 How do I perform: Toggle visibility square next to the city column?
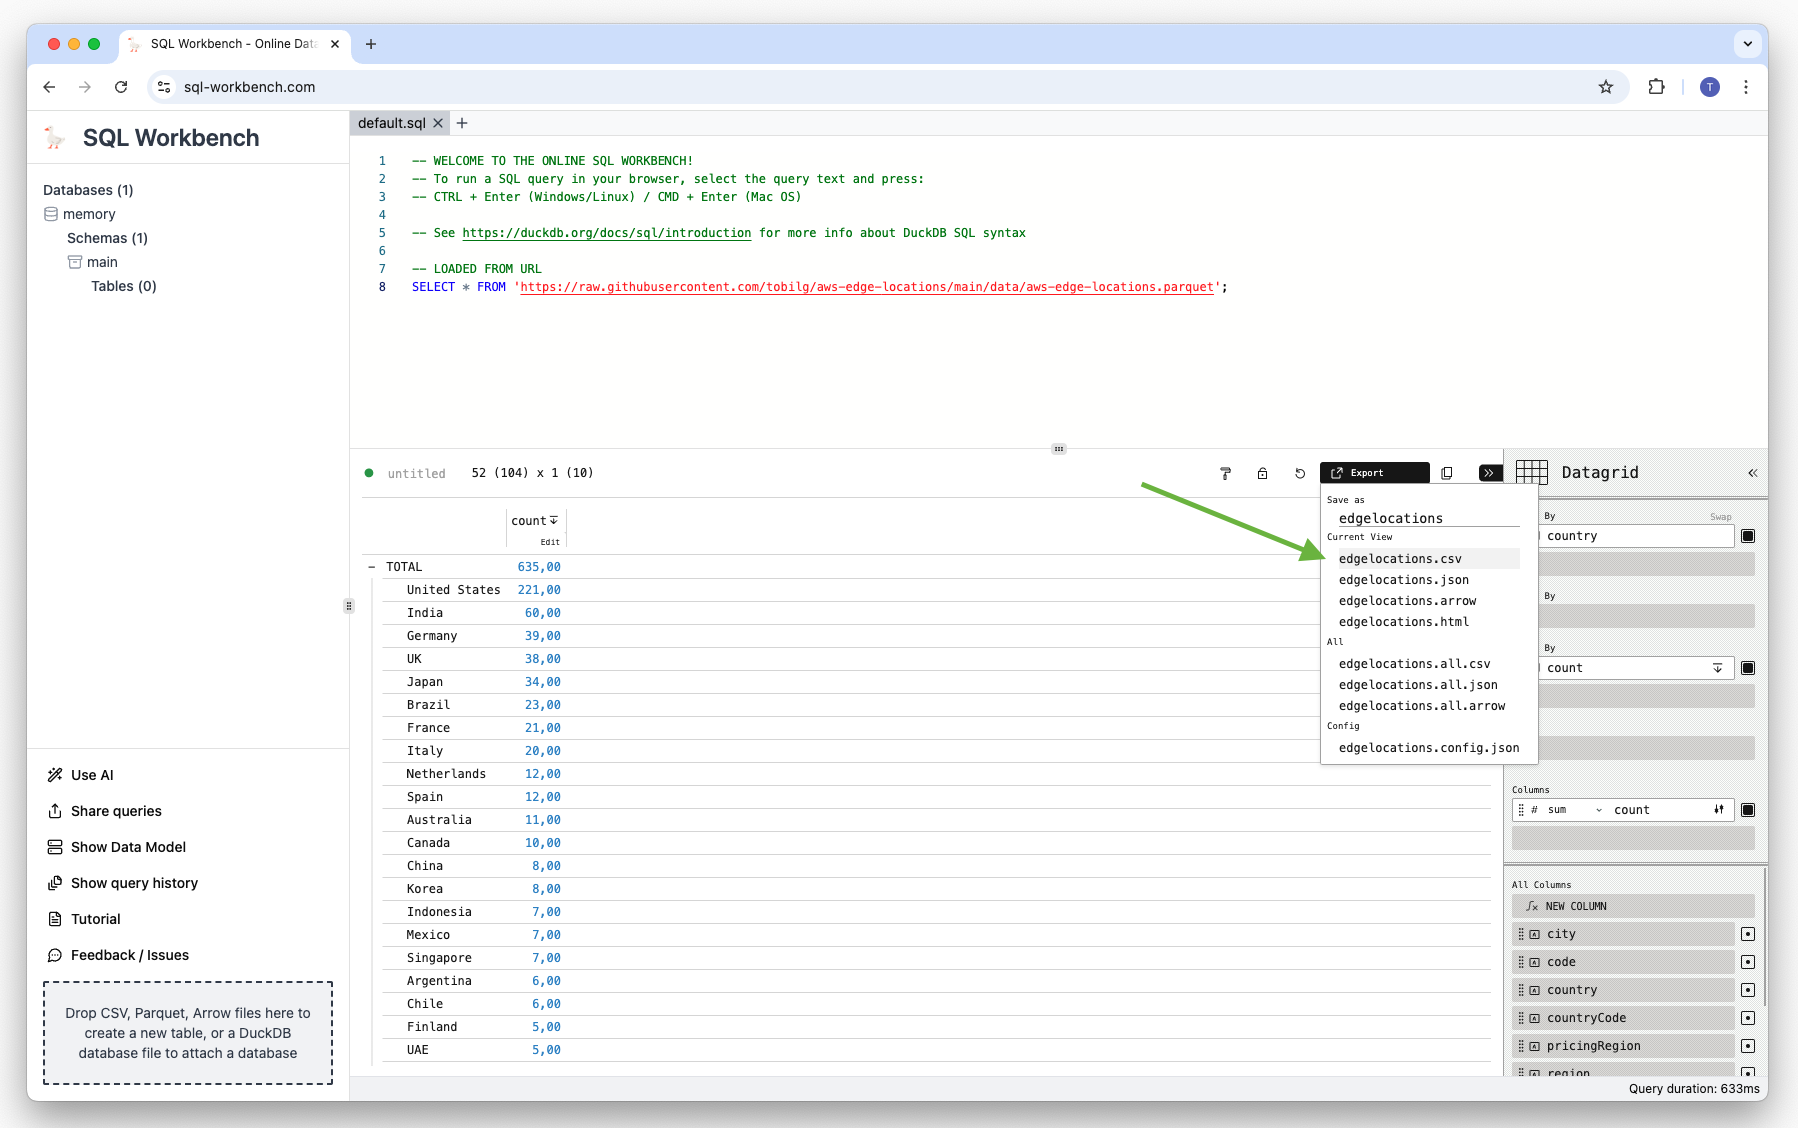coord(1748,933)
